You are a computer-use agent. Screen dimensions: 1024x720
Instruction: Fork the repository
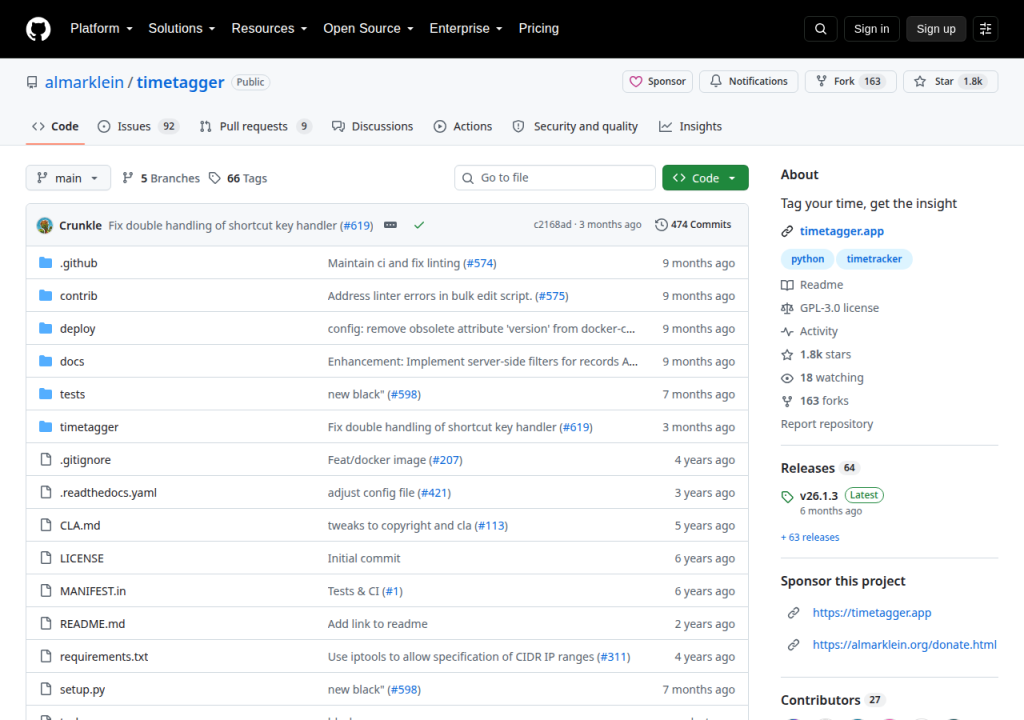tap(850, 82)
